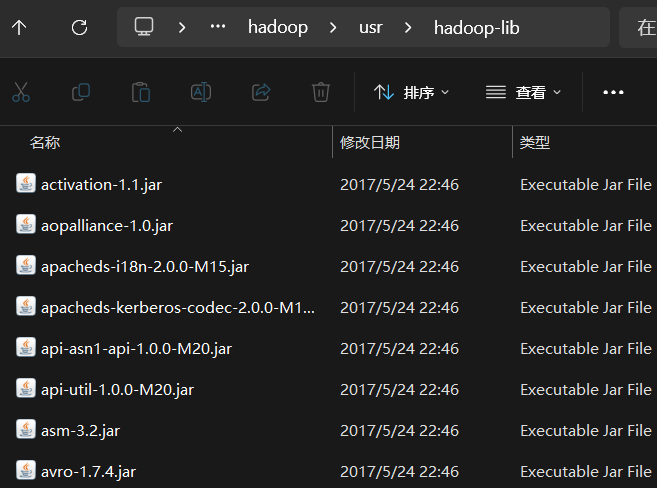Open the 排序 sort dropdown
The height and width of the screenshot is (488, 657).
click(411, 92)
